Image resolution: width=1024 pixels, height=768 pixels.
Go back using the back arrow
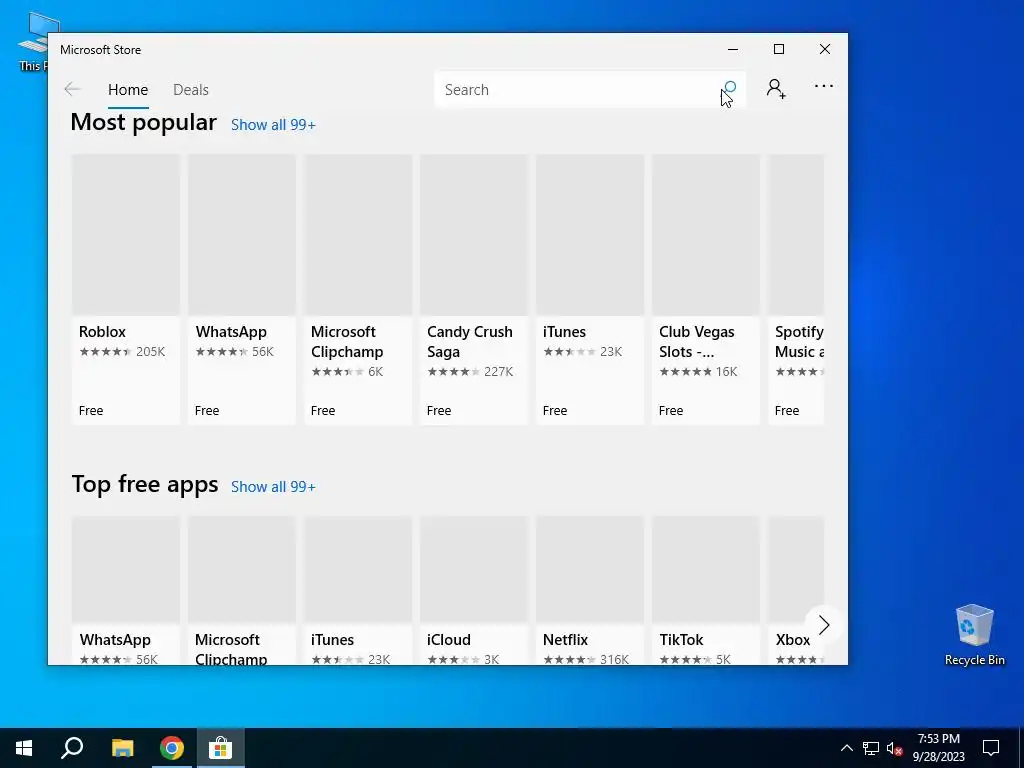(72, 89)
